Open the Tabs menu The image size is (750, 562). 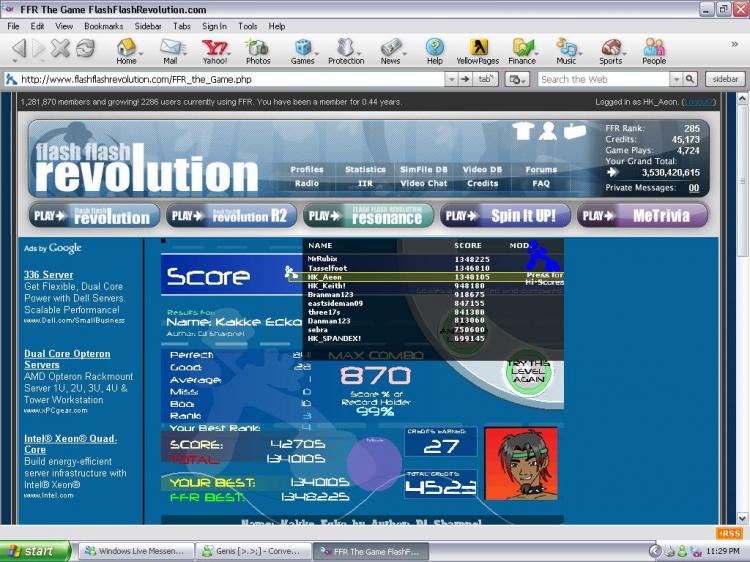tap(182, 26)
